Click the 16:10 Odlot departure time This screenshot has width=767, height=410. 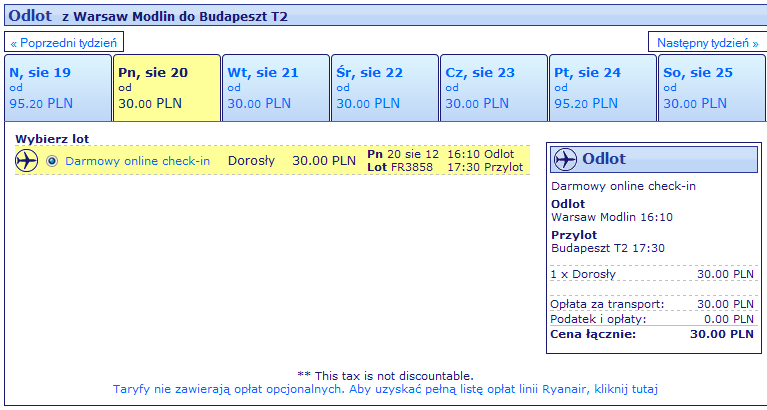coord(485,154)
